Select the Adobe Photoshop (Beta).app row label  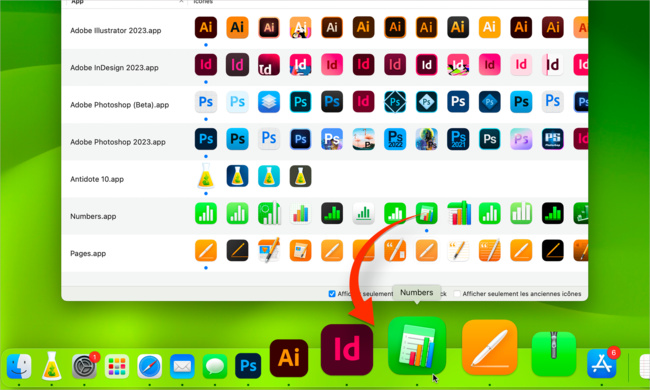tap(119, 105)
